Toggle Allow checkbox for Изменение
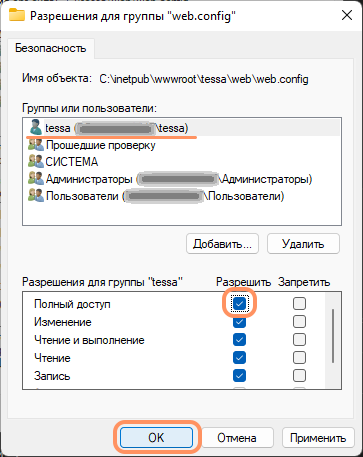Image resolution: width=363 pixels, height=457 pixels. (239, 322)
